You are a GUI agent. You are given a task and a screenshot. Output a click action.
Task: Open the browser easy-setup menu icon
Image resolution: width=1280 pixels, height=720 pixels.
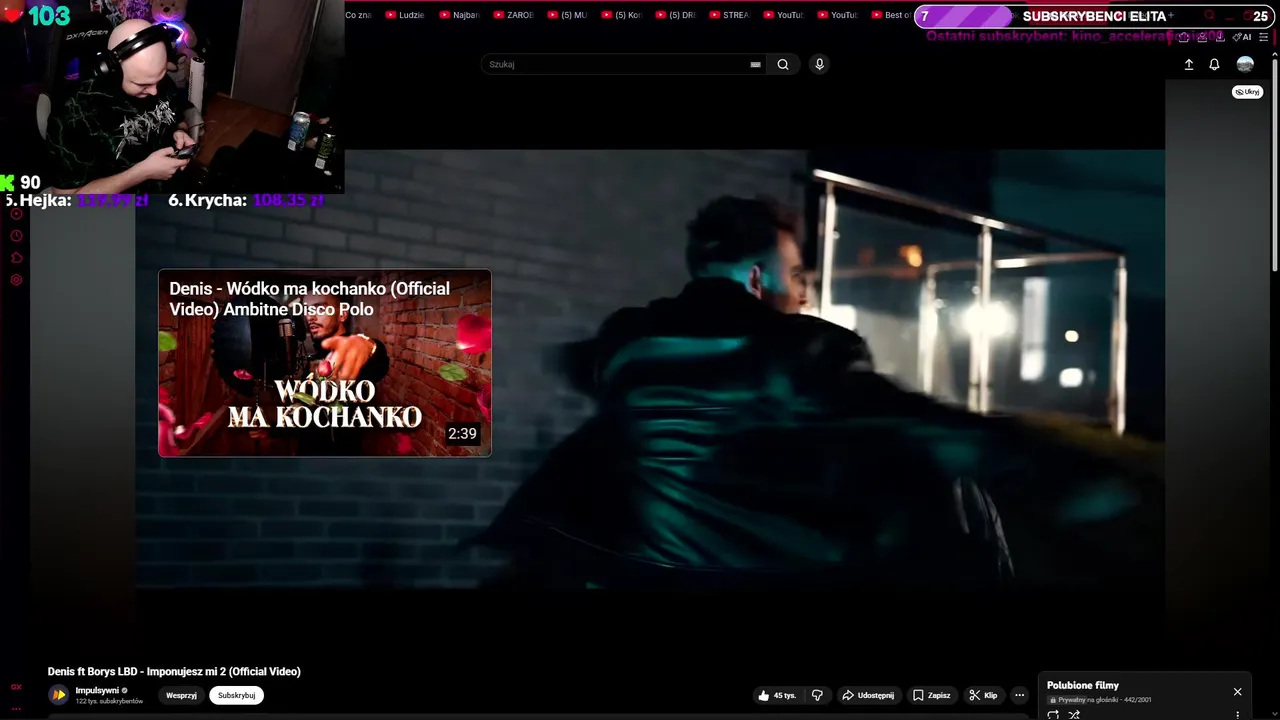coord(1264,37)
